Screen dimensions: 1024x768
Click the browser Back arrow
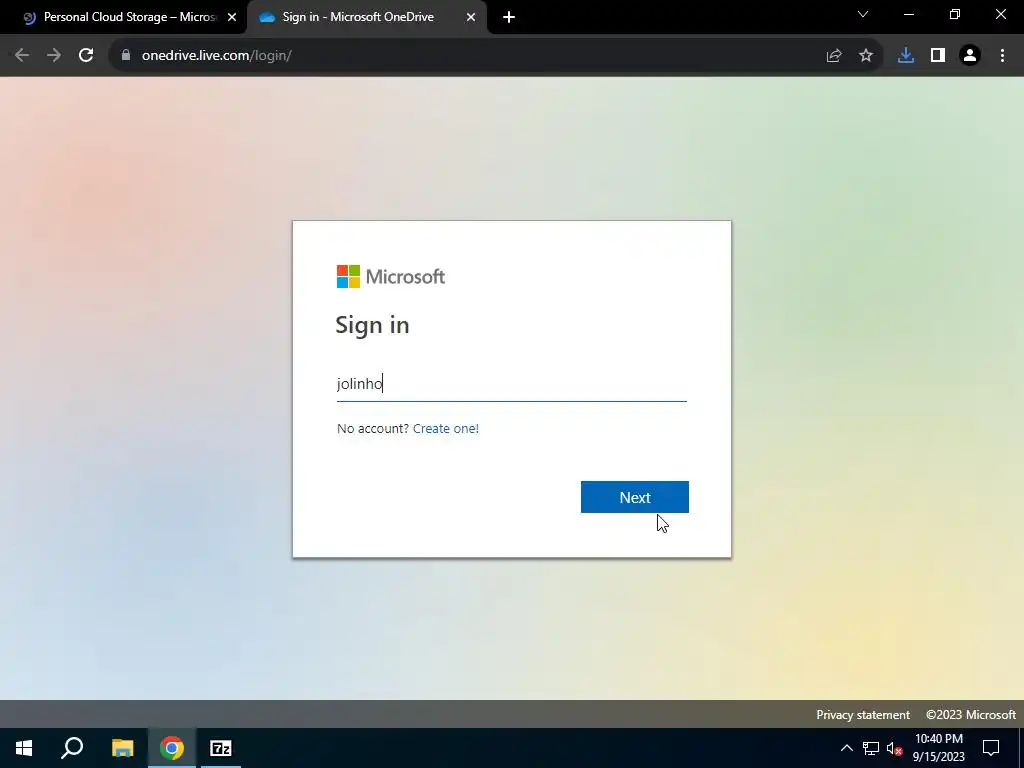coord(22,56)
